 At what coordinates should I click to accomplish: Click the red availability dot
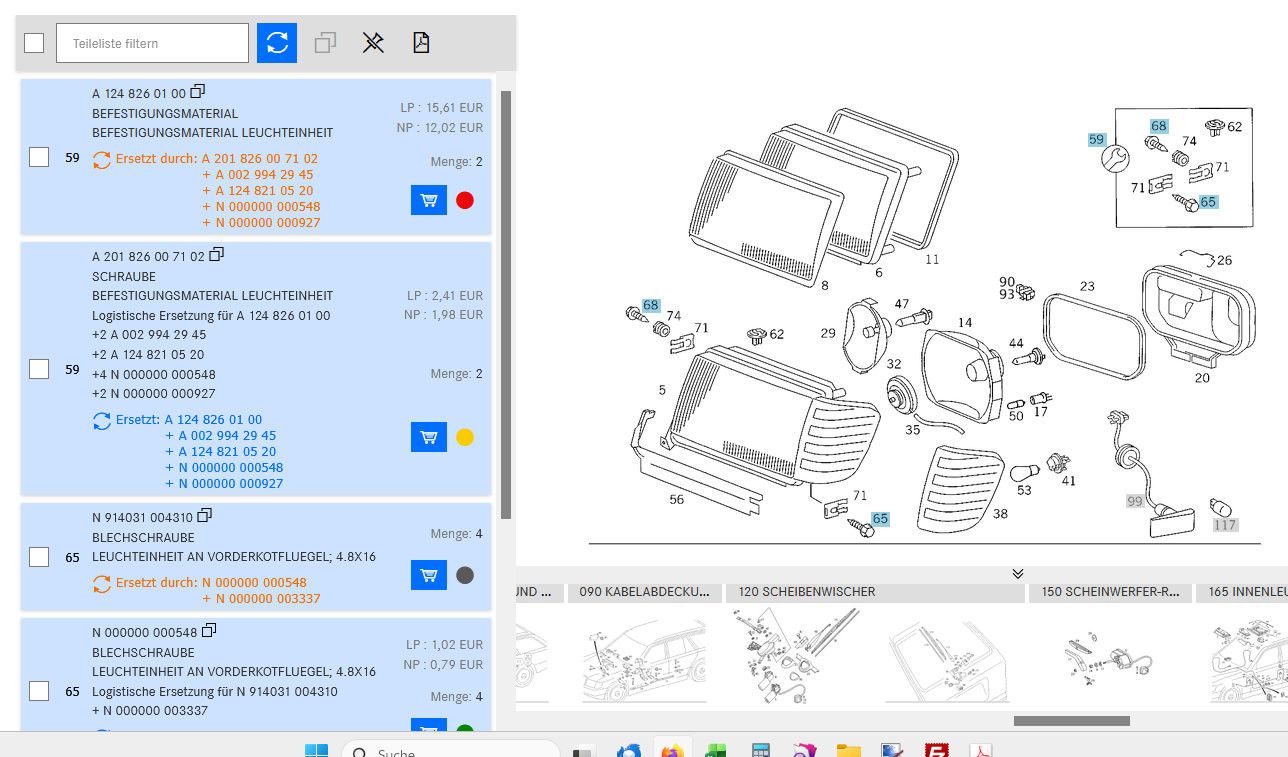pos(464,200)
